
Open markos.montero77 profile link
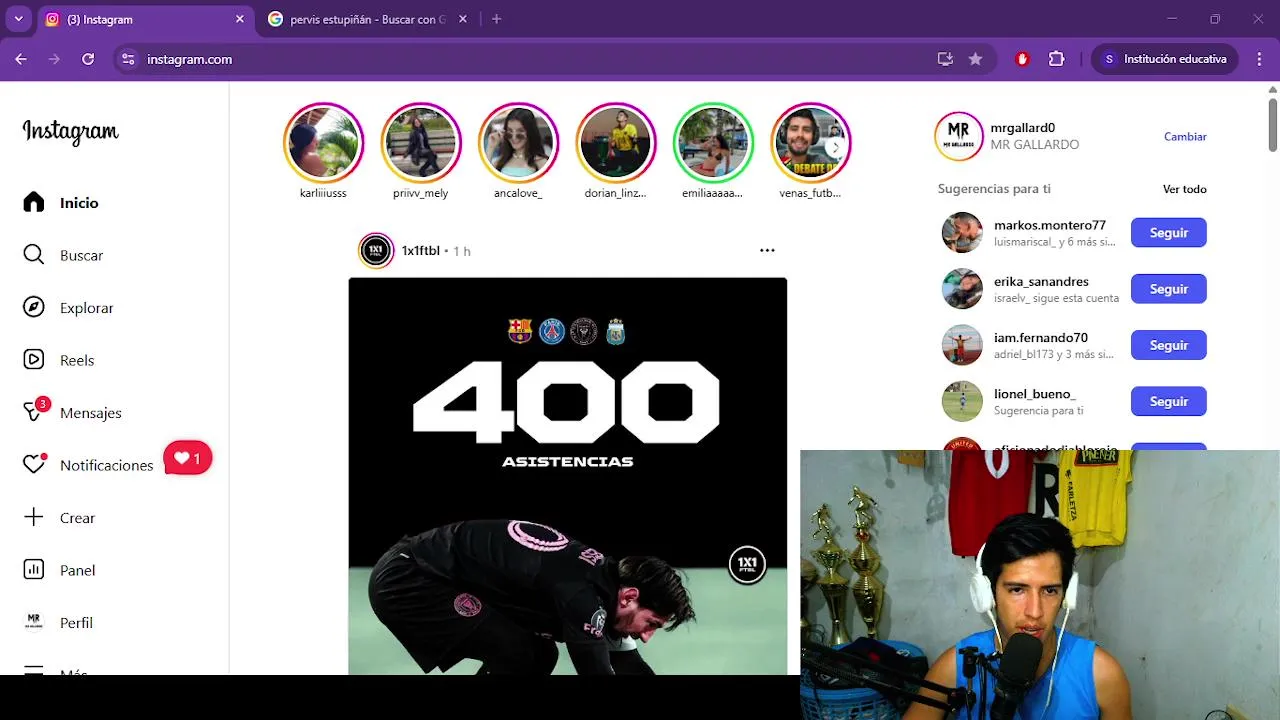(1049, 225)
